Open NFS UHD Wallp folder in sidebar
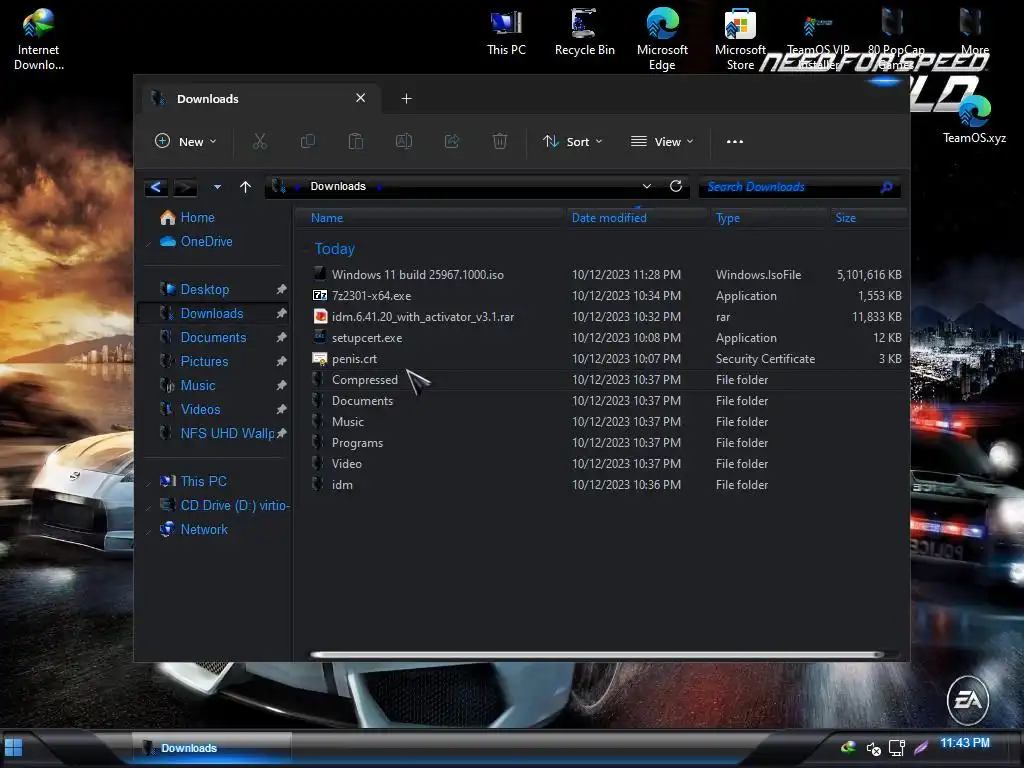The width and height of the screenshot is (1024, 768). point(227,433)
